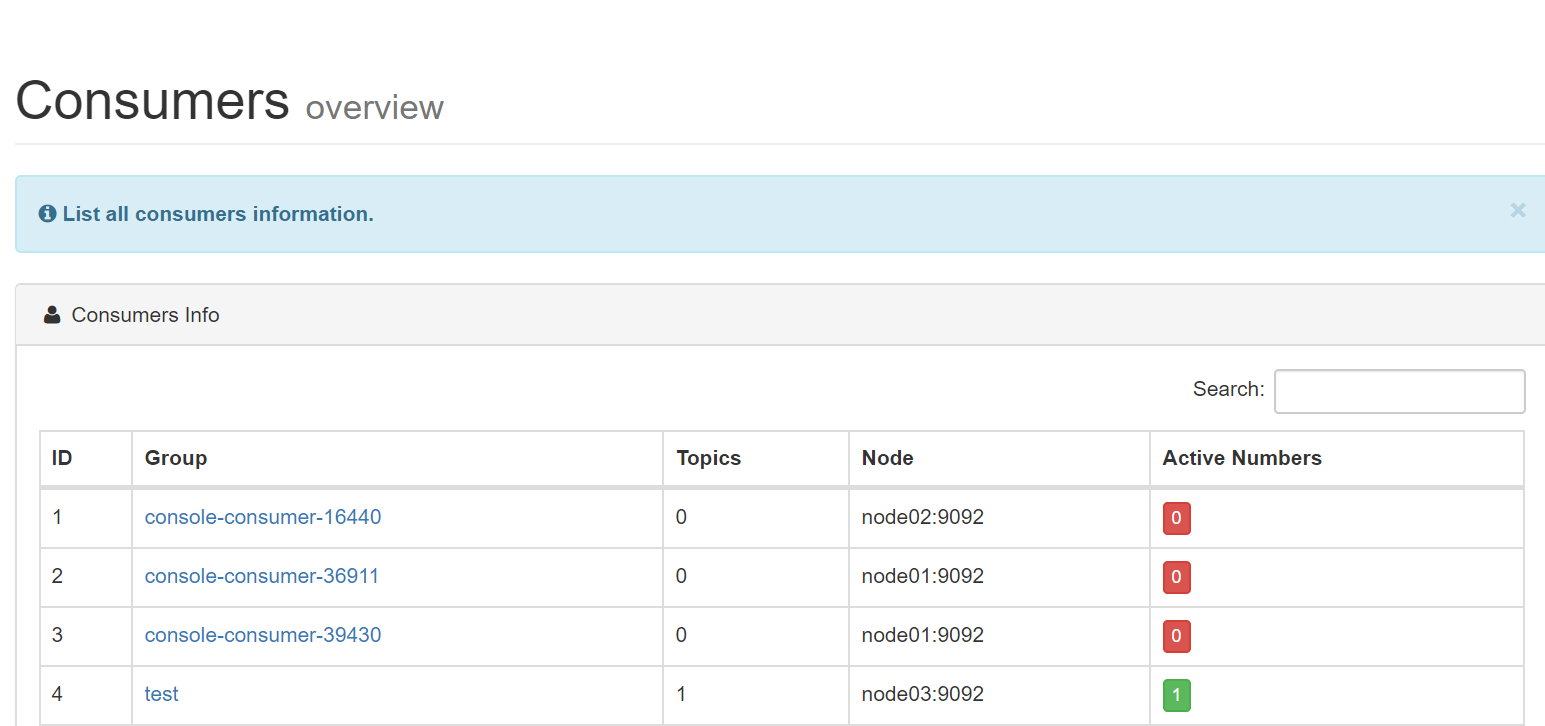The width and height of the screenshot is (1545, 726).
Task: Click the green 1 badge for test group
Action: point(1176,696)
